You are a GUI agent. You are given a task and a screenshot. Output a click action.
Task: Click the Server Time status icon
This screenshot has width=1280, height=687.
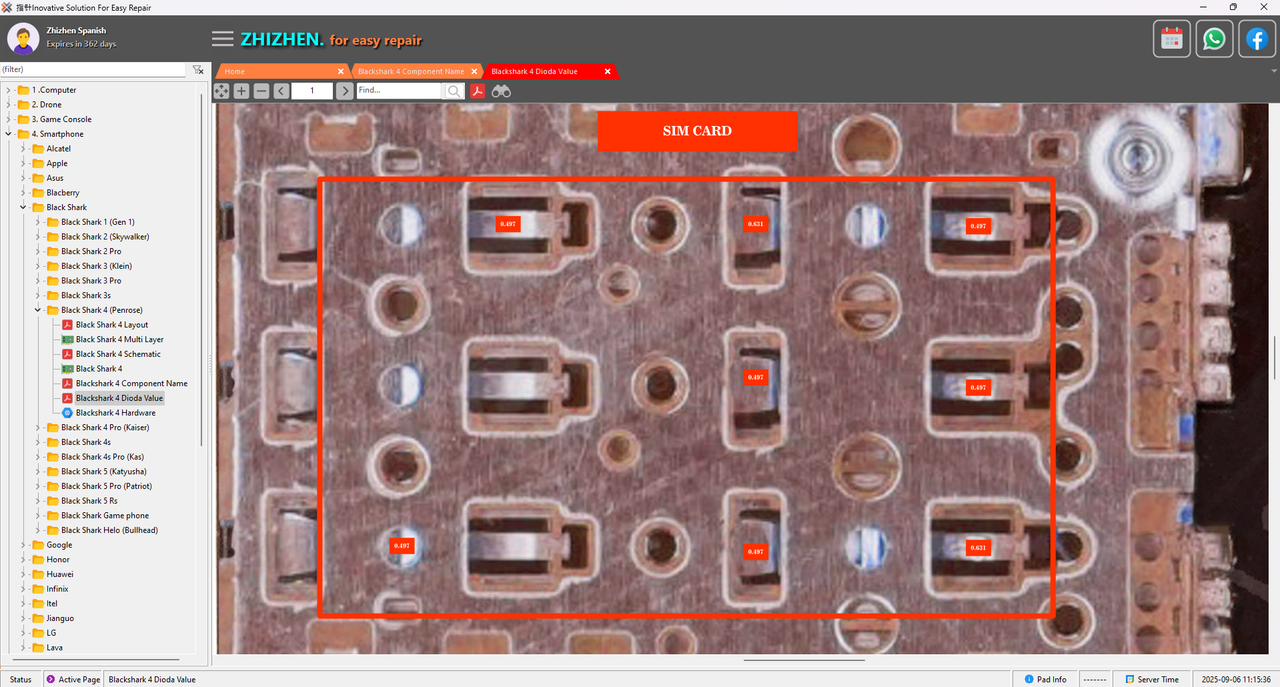pyautogui.click(x=1129, y=679)
